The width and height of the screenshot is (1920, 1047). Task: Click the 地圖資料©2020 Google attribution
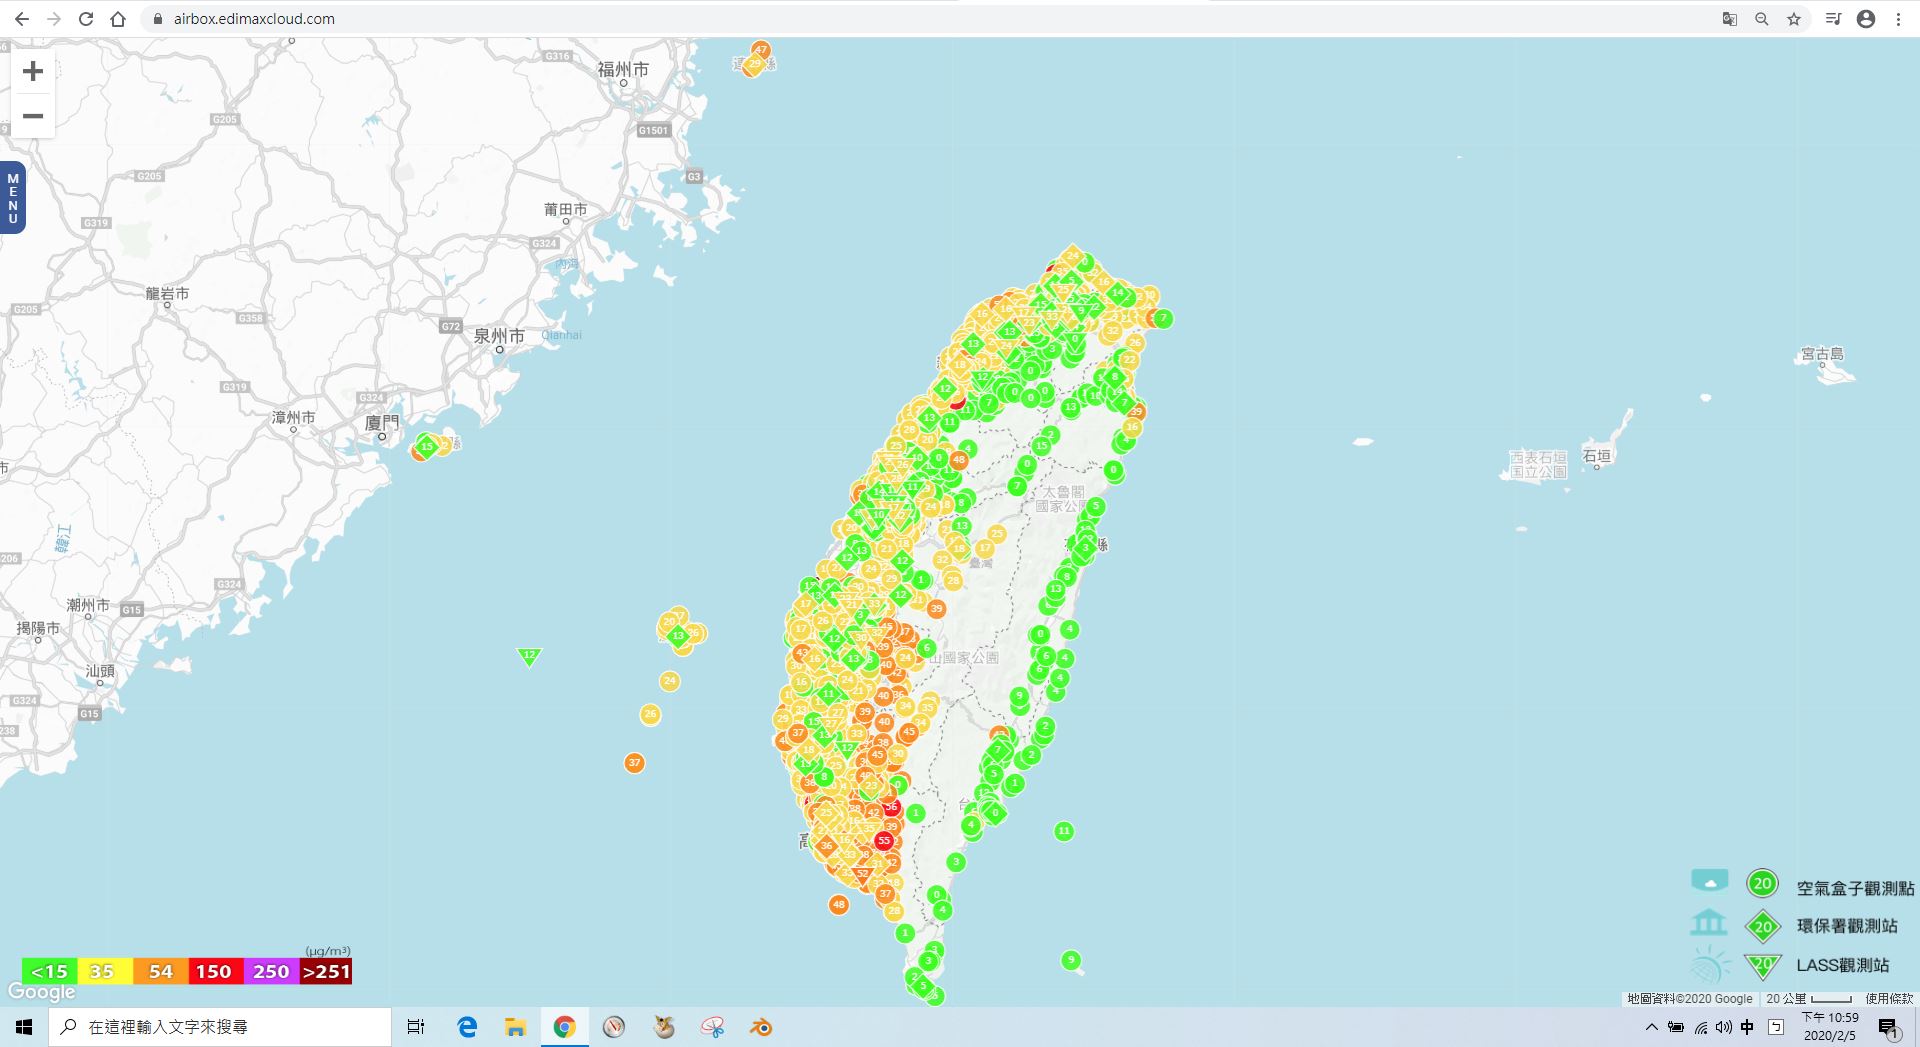tap(1689, 998)
